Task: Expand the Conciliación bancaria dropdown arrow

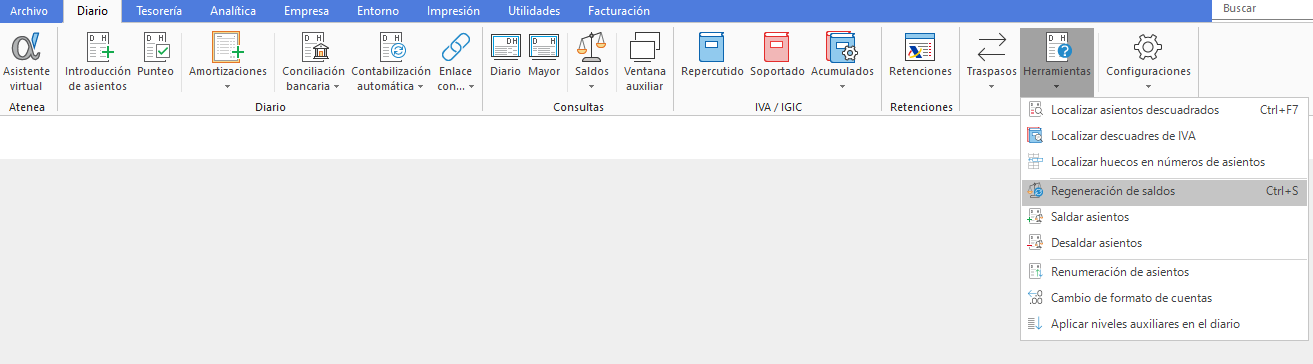Action: click(336, 87)
